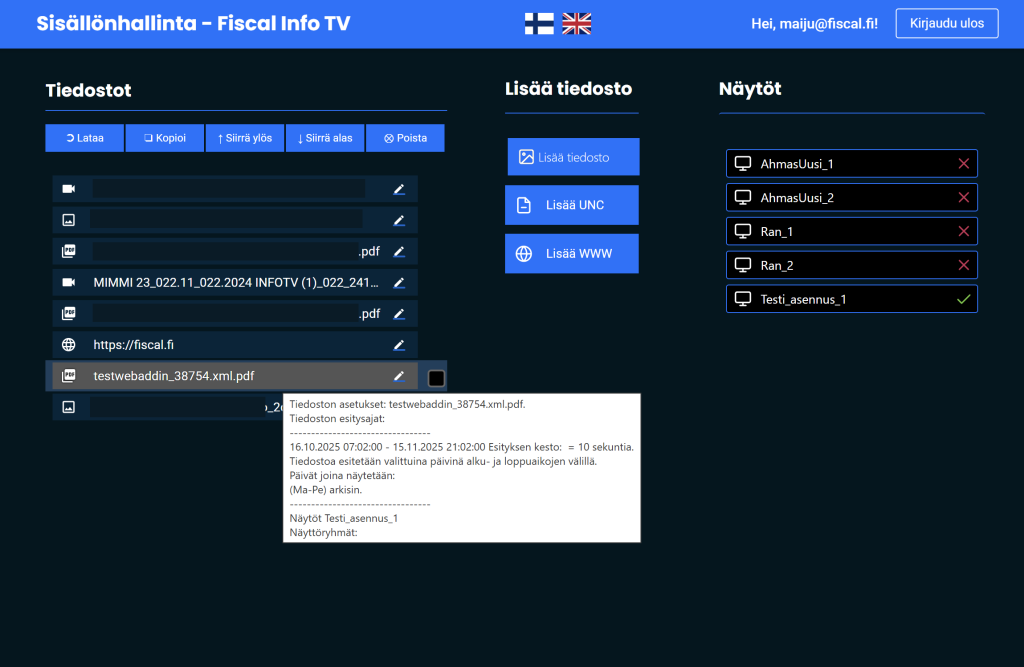
Task: Move the file up with Siirrä ylös
Action: click(x=245, y=138)
